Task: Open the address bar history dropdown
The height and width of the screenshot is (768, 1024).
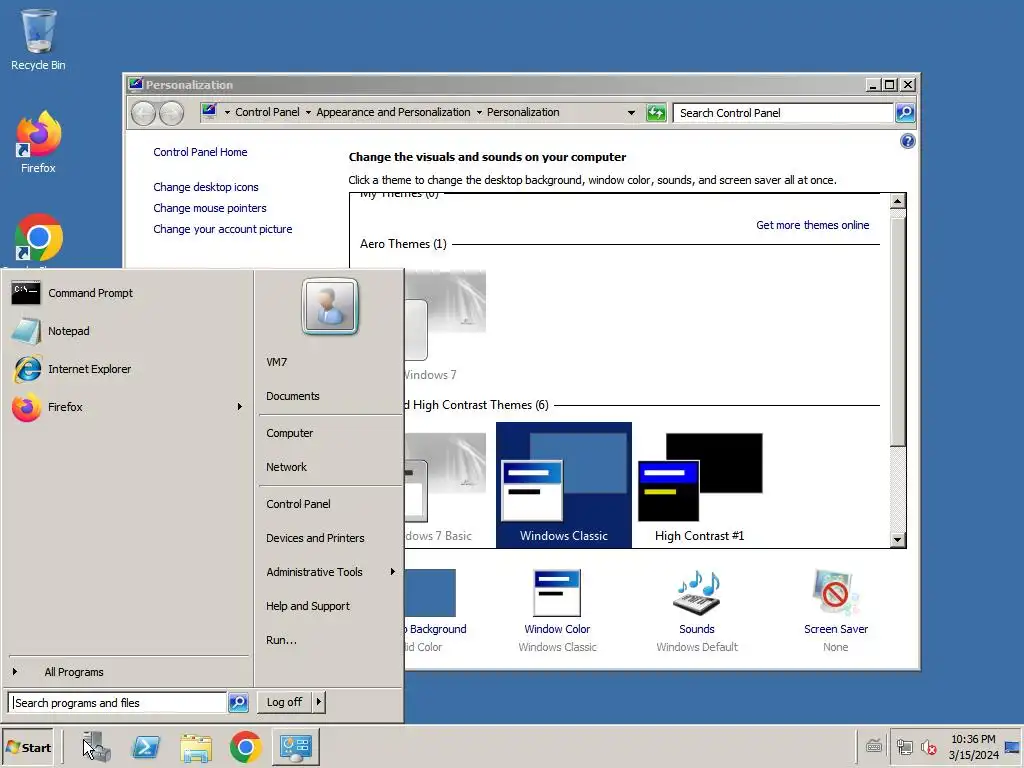Action: coord(631,112)
